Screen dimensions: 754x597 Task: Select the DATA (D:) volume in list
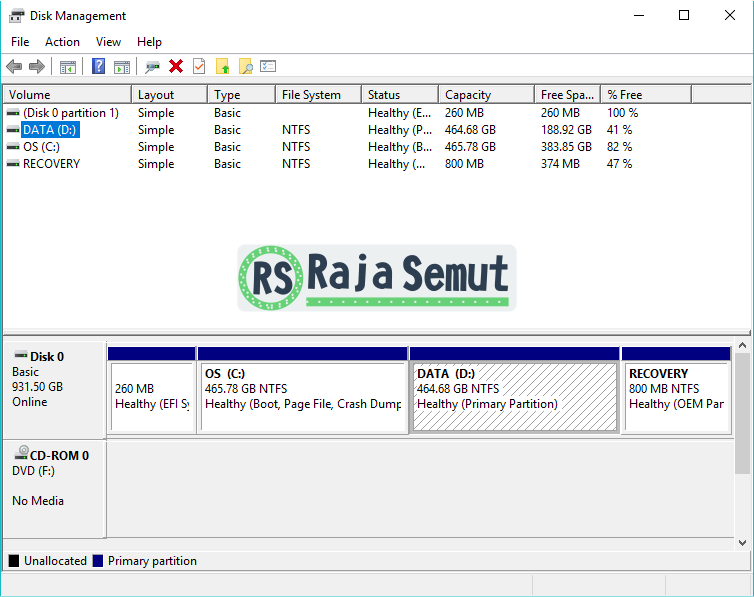click(50, 130)
